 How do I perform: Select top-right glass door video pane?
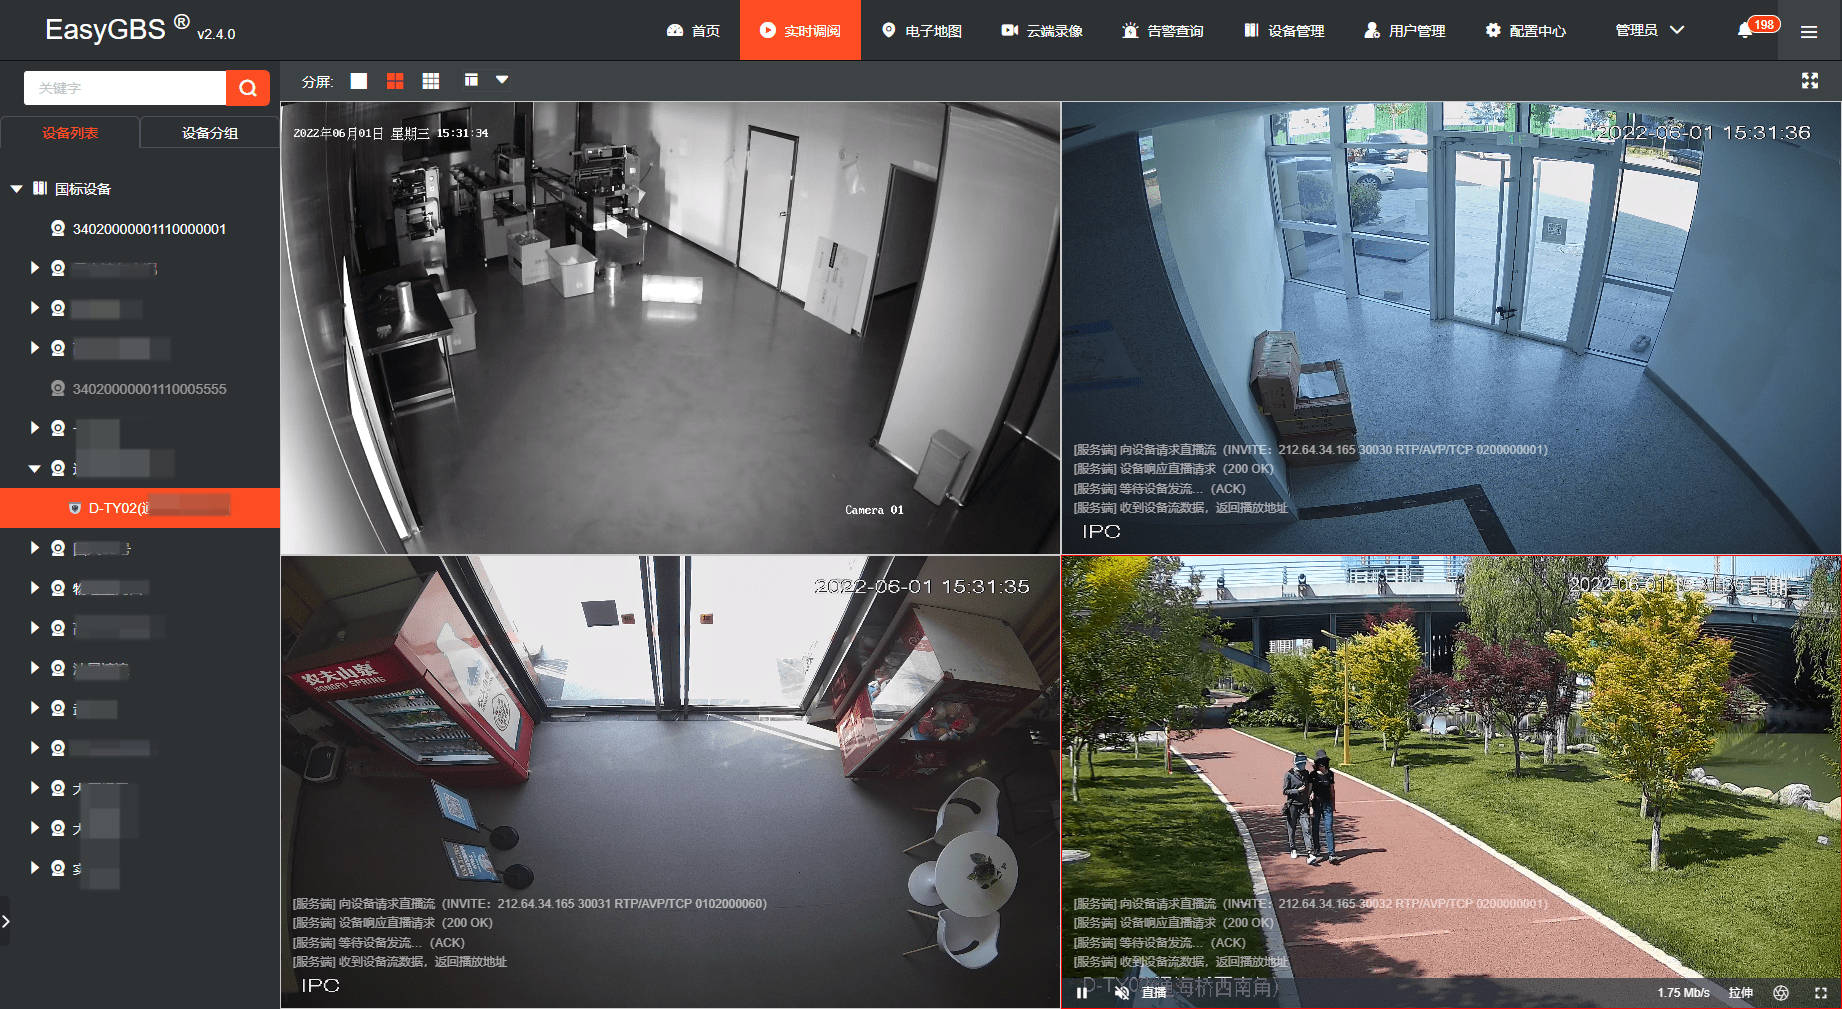(1451, 328)
